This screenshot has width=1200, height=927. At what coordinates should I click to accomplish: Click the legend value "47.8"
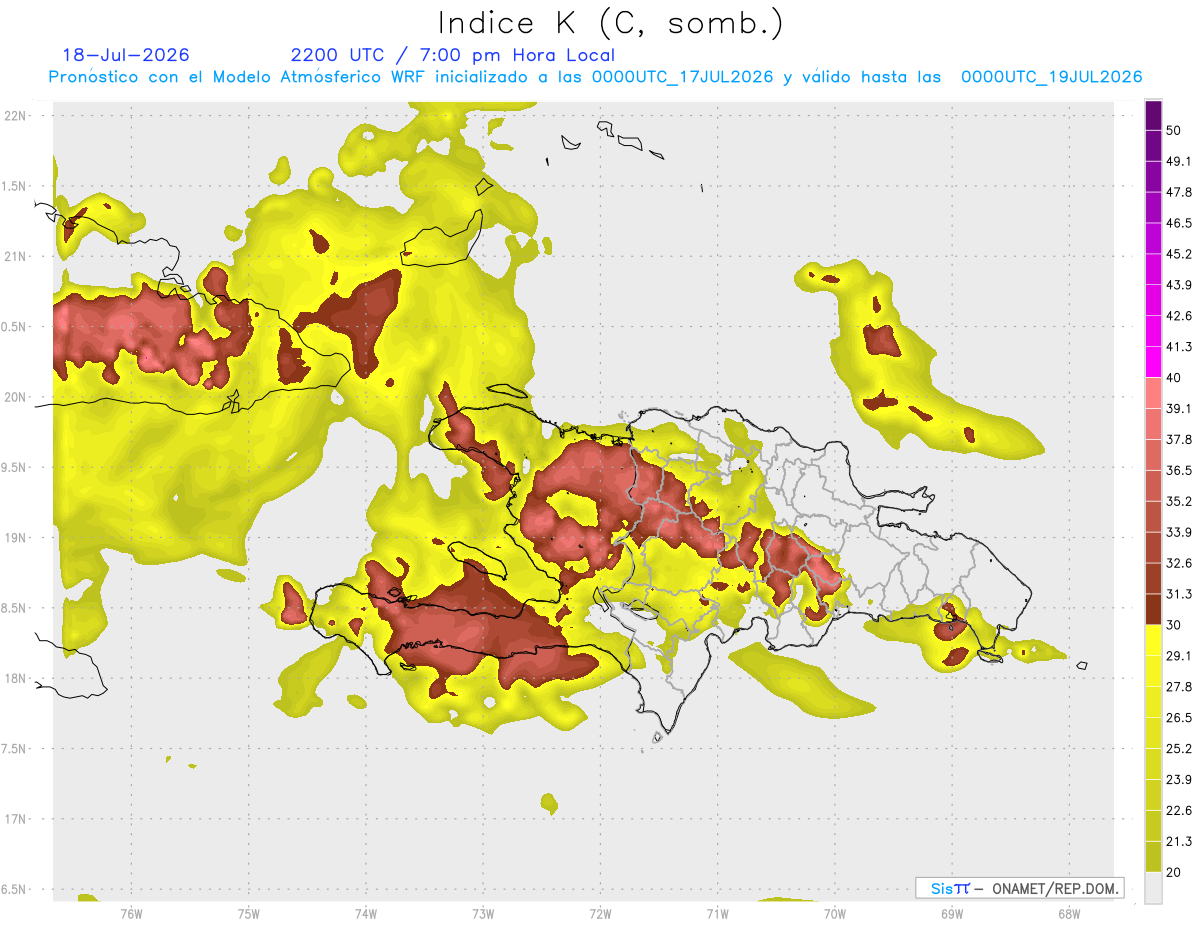[x=1179, y=192]
